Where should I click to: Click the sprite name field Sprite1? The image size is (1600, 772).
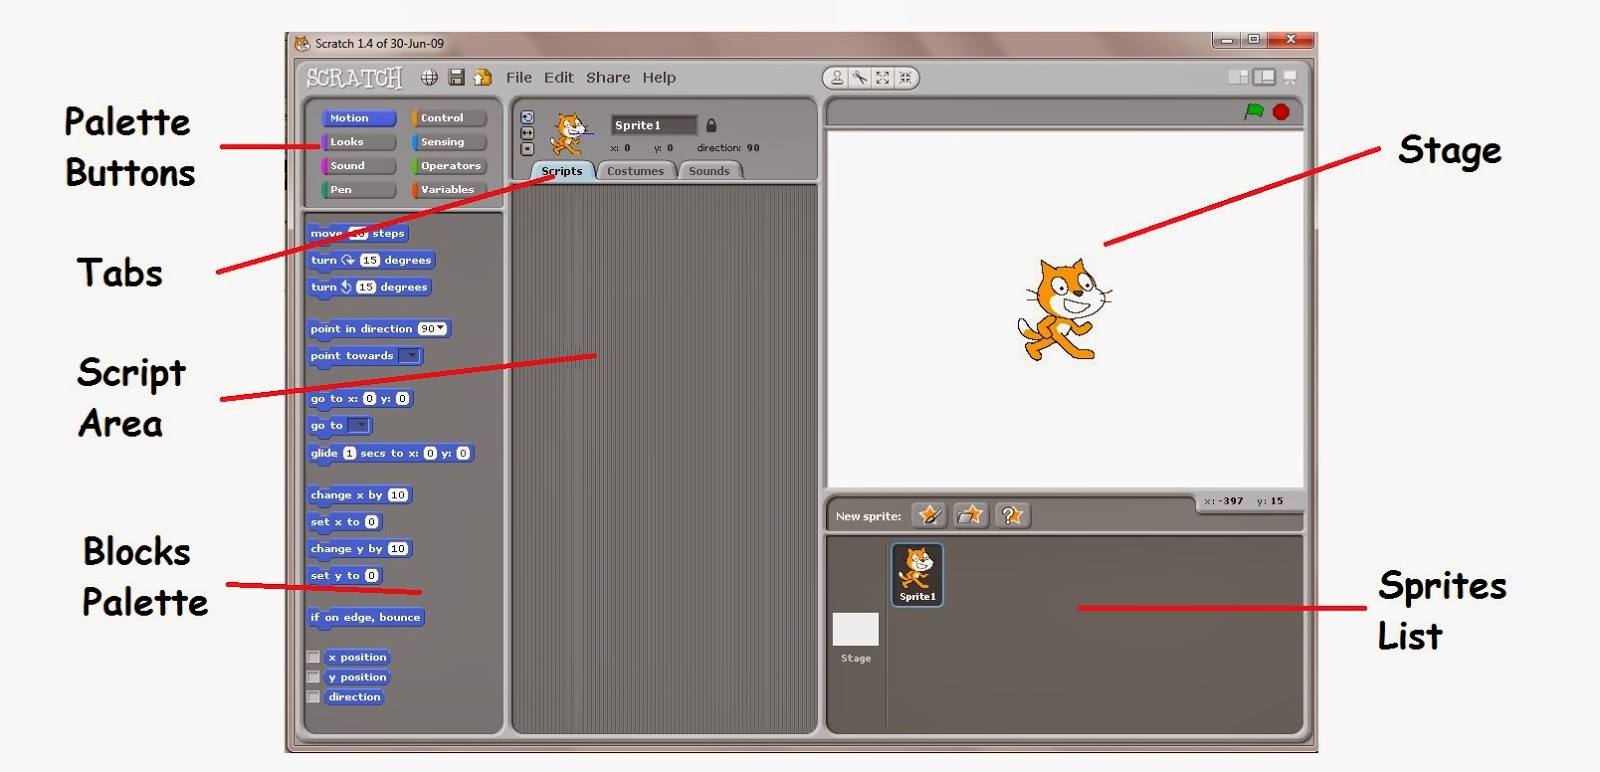[x=654, y=125]
